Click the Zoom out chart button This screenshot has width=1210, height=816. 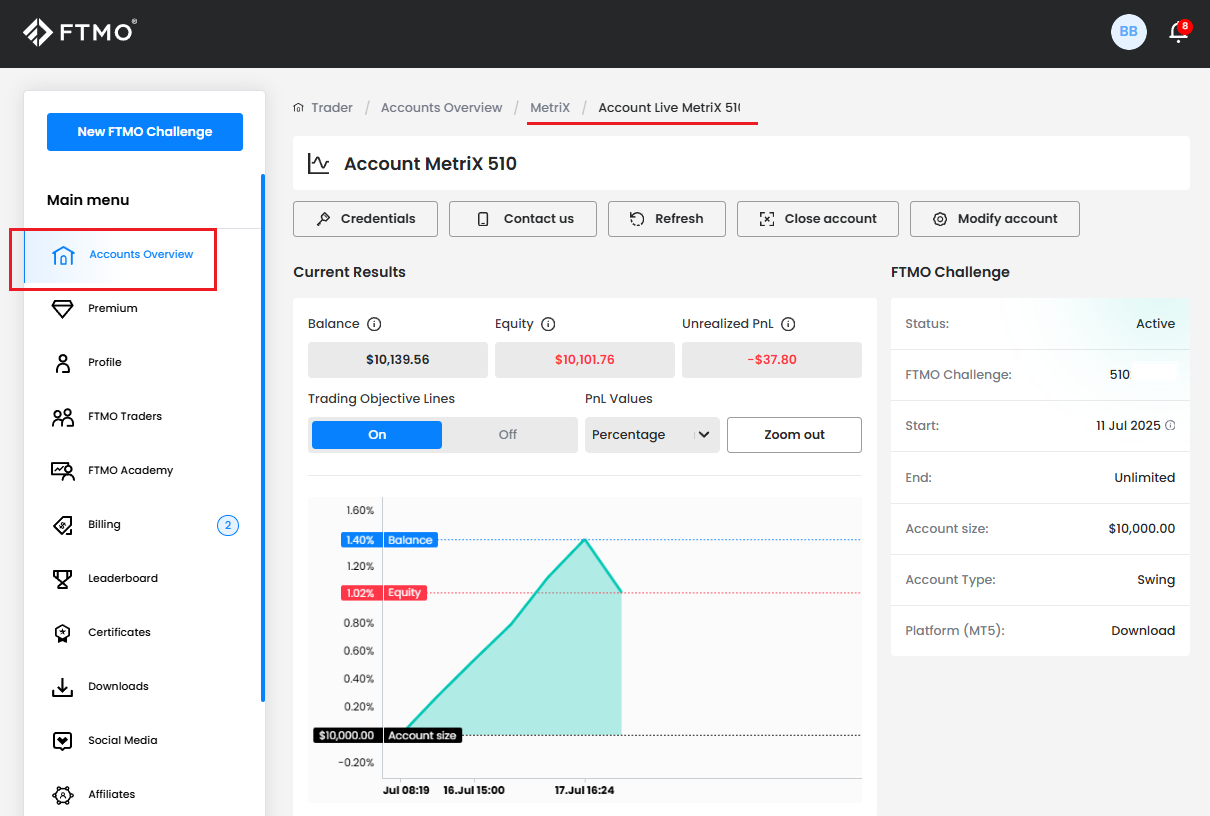[x=794, y=435]
